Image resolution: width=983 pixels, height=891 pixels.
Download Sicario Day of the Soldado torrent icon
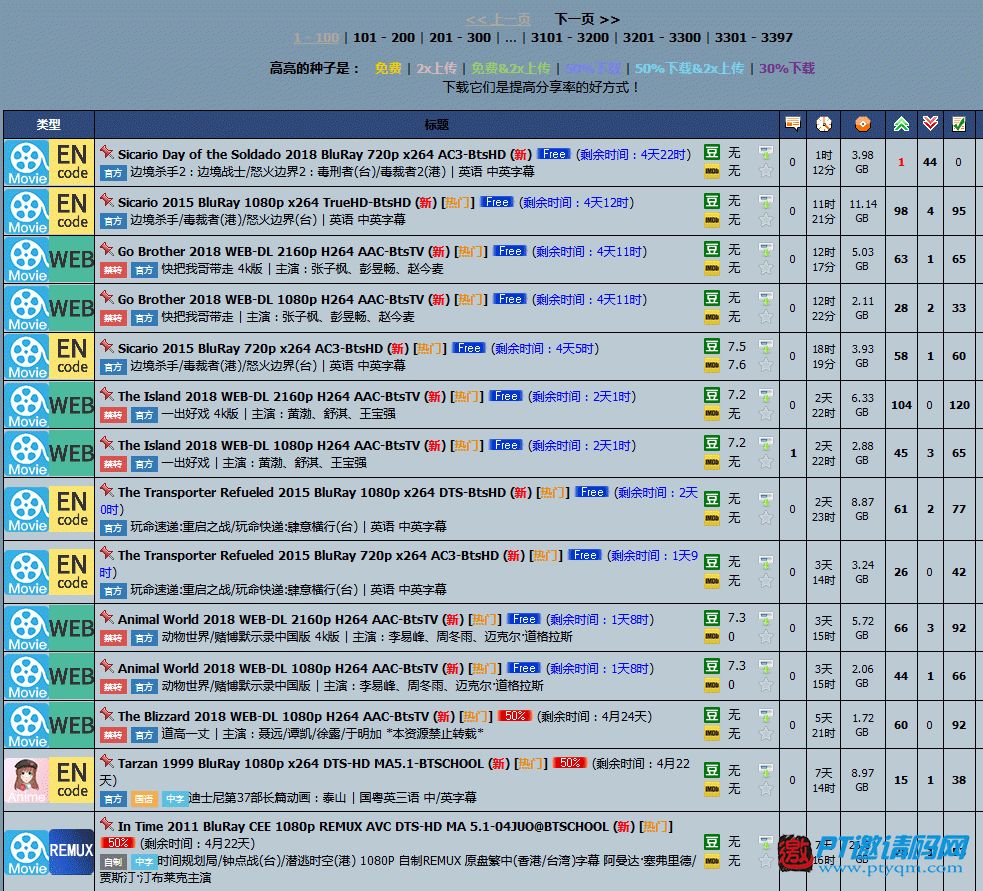point(765,152)
